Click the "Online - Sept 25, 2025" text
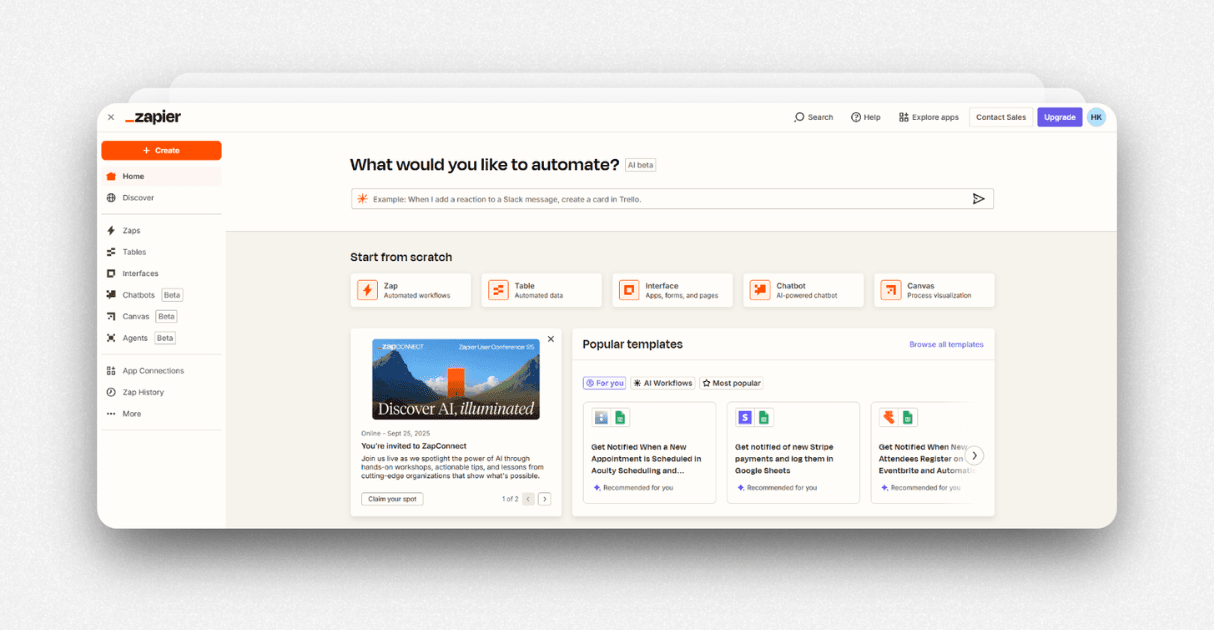 (396, 433)
